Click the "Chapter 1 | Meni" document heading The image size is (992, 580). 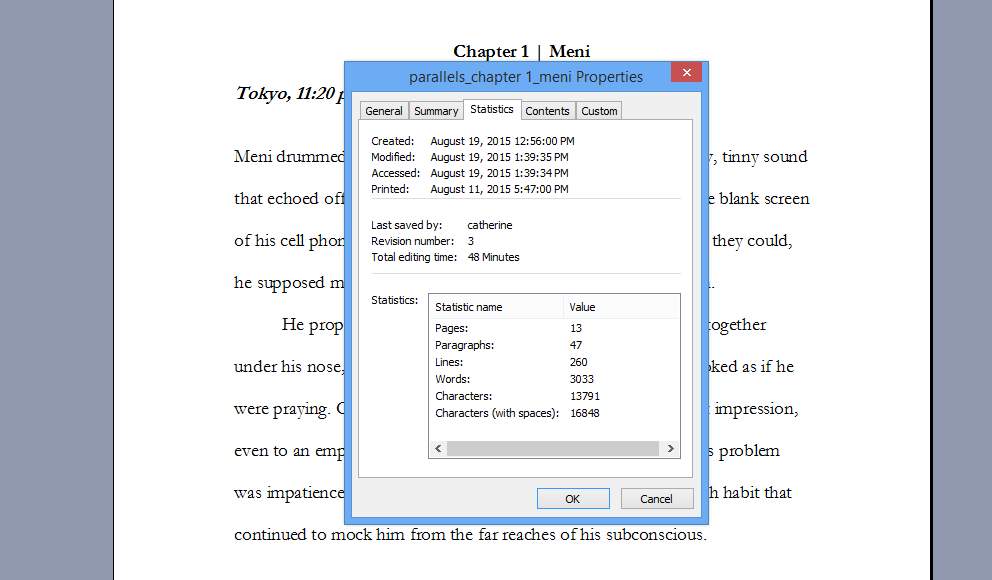click(x=521, y=51)
